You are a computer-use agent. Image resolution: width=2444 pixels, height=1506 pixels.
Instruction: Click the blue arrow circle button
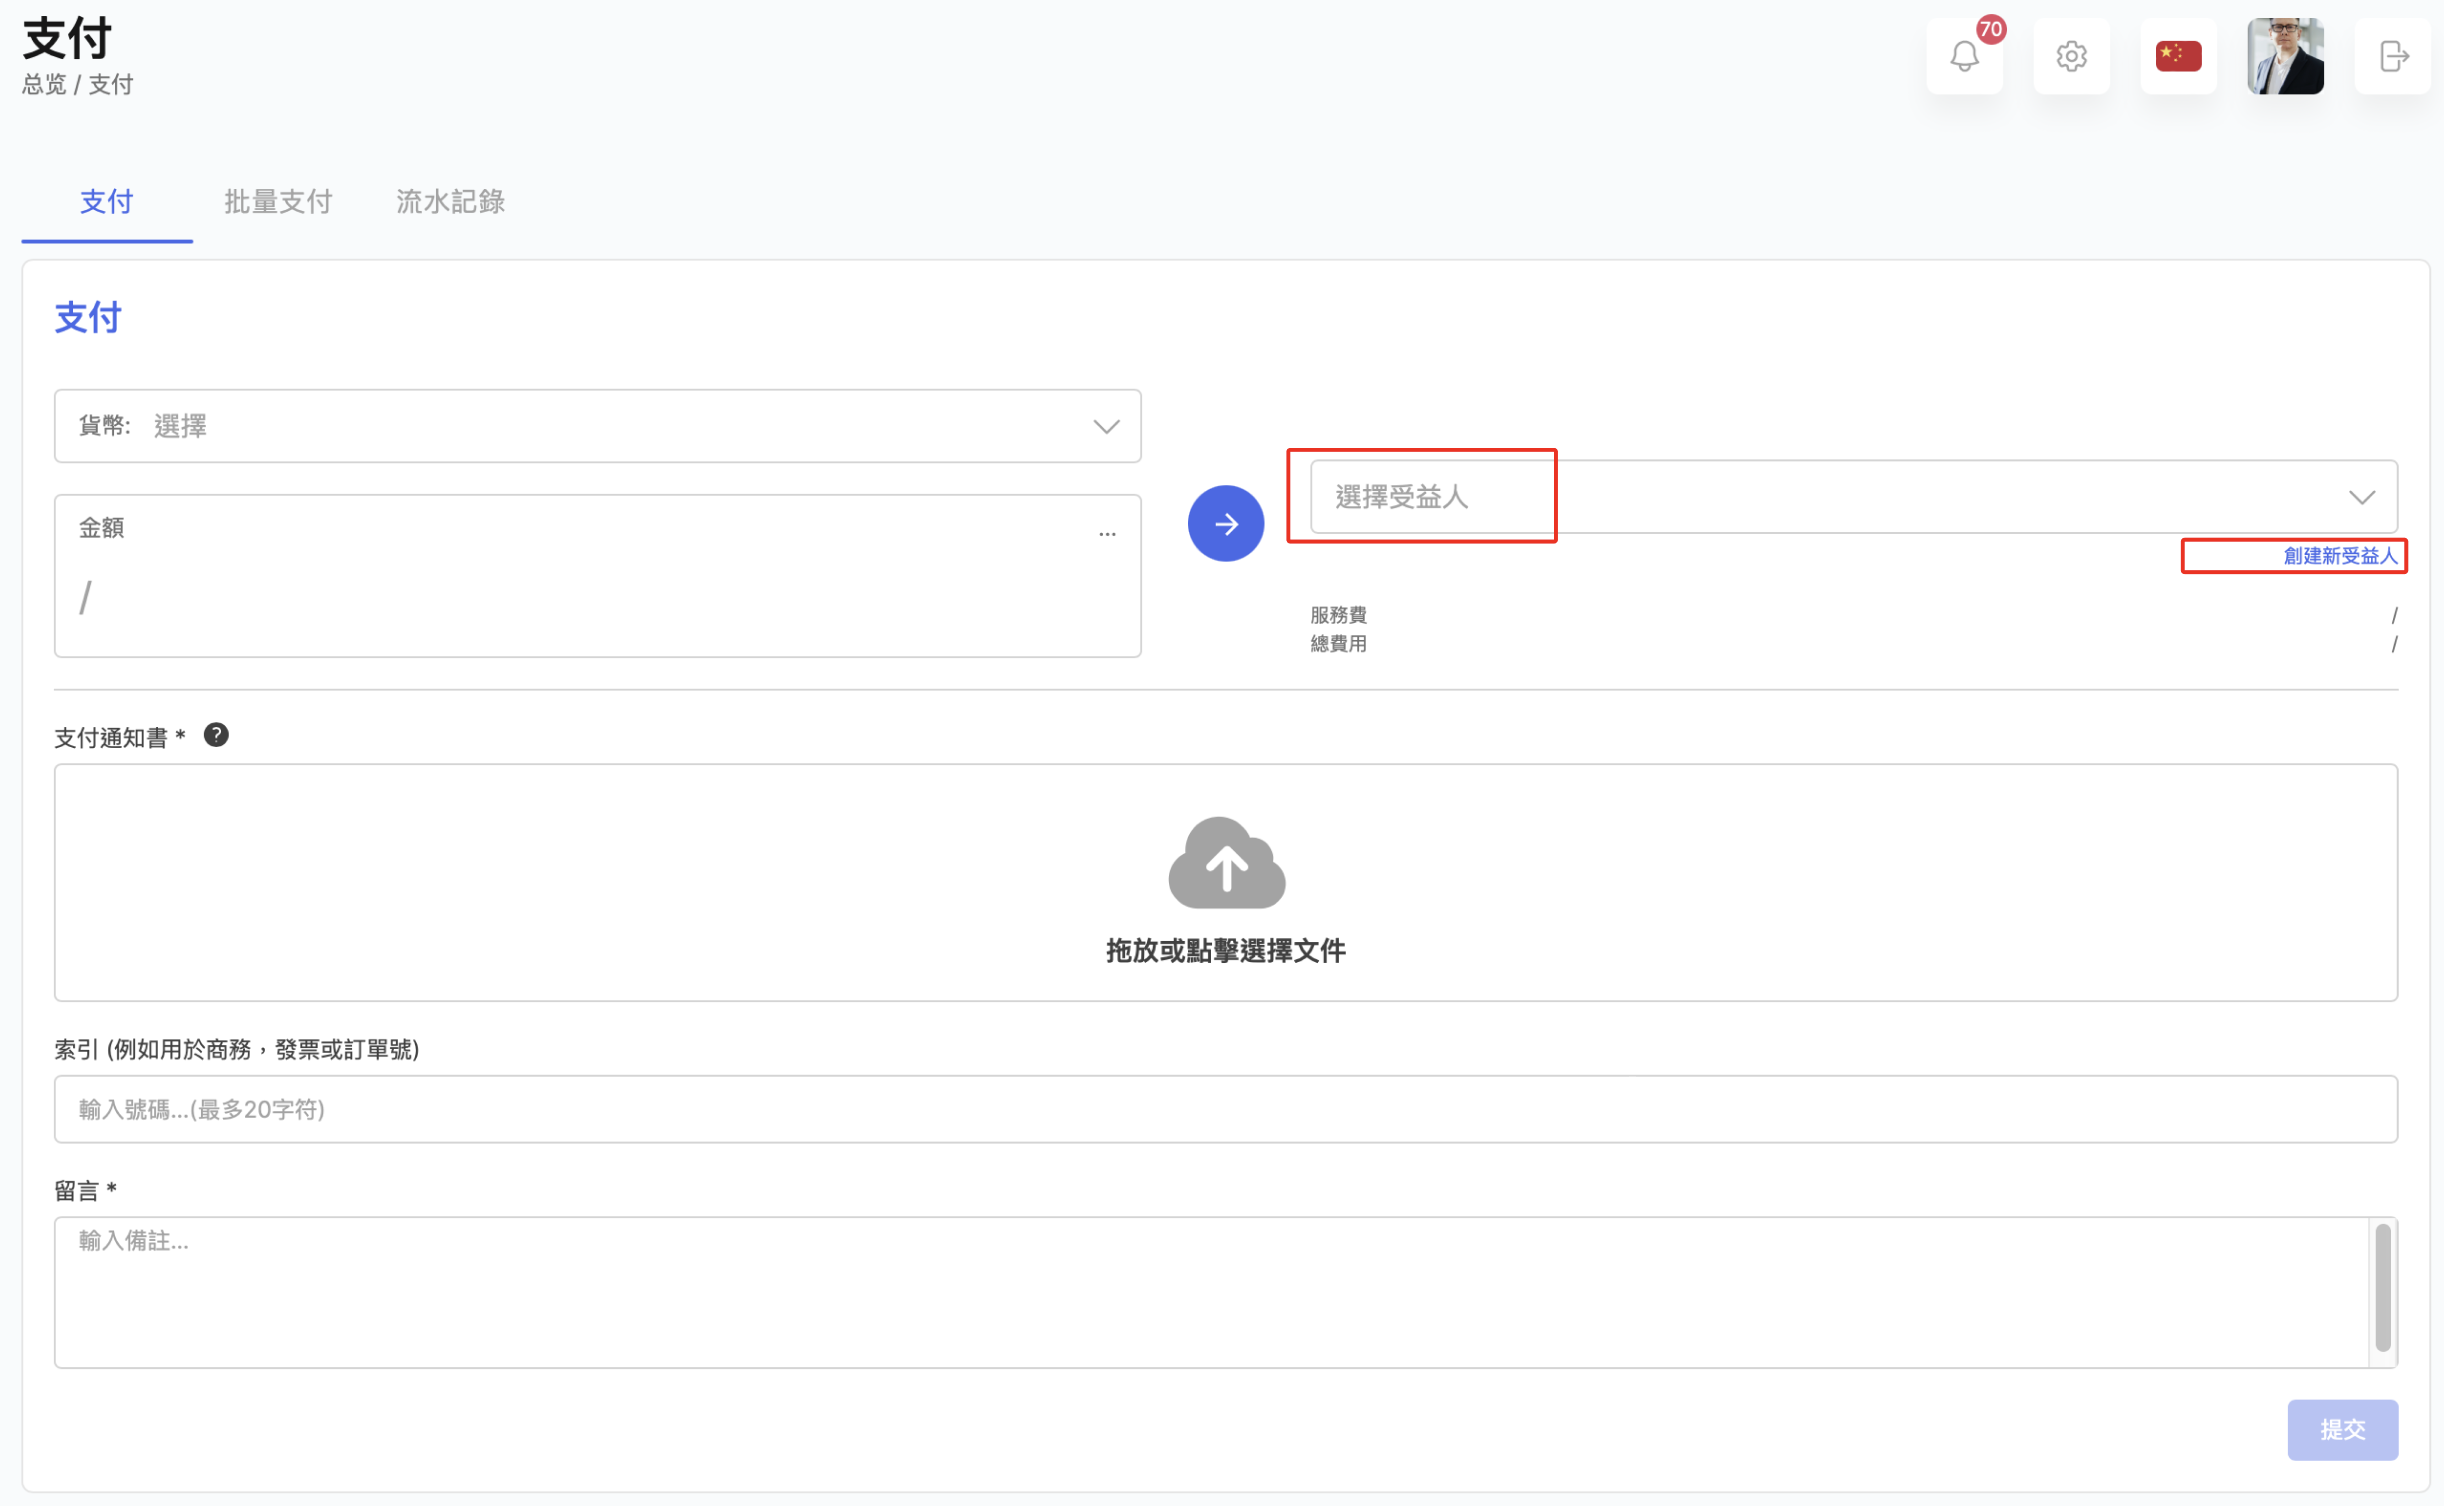pyautogui.click(x=1225, y=523)
